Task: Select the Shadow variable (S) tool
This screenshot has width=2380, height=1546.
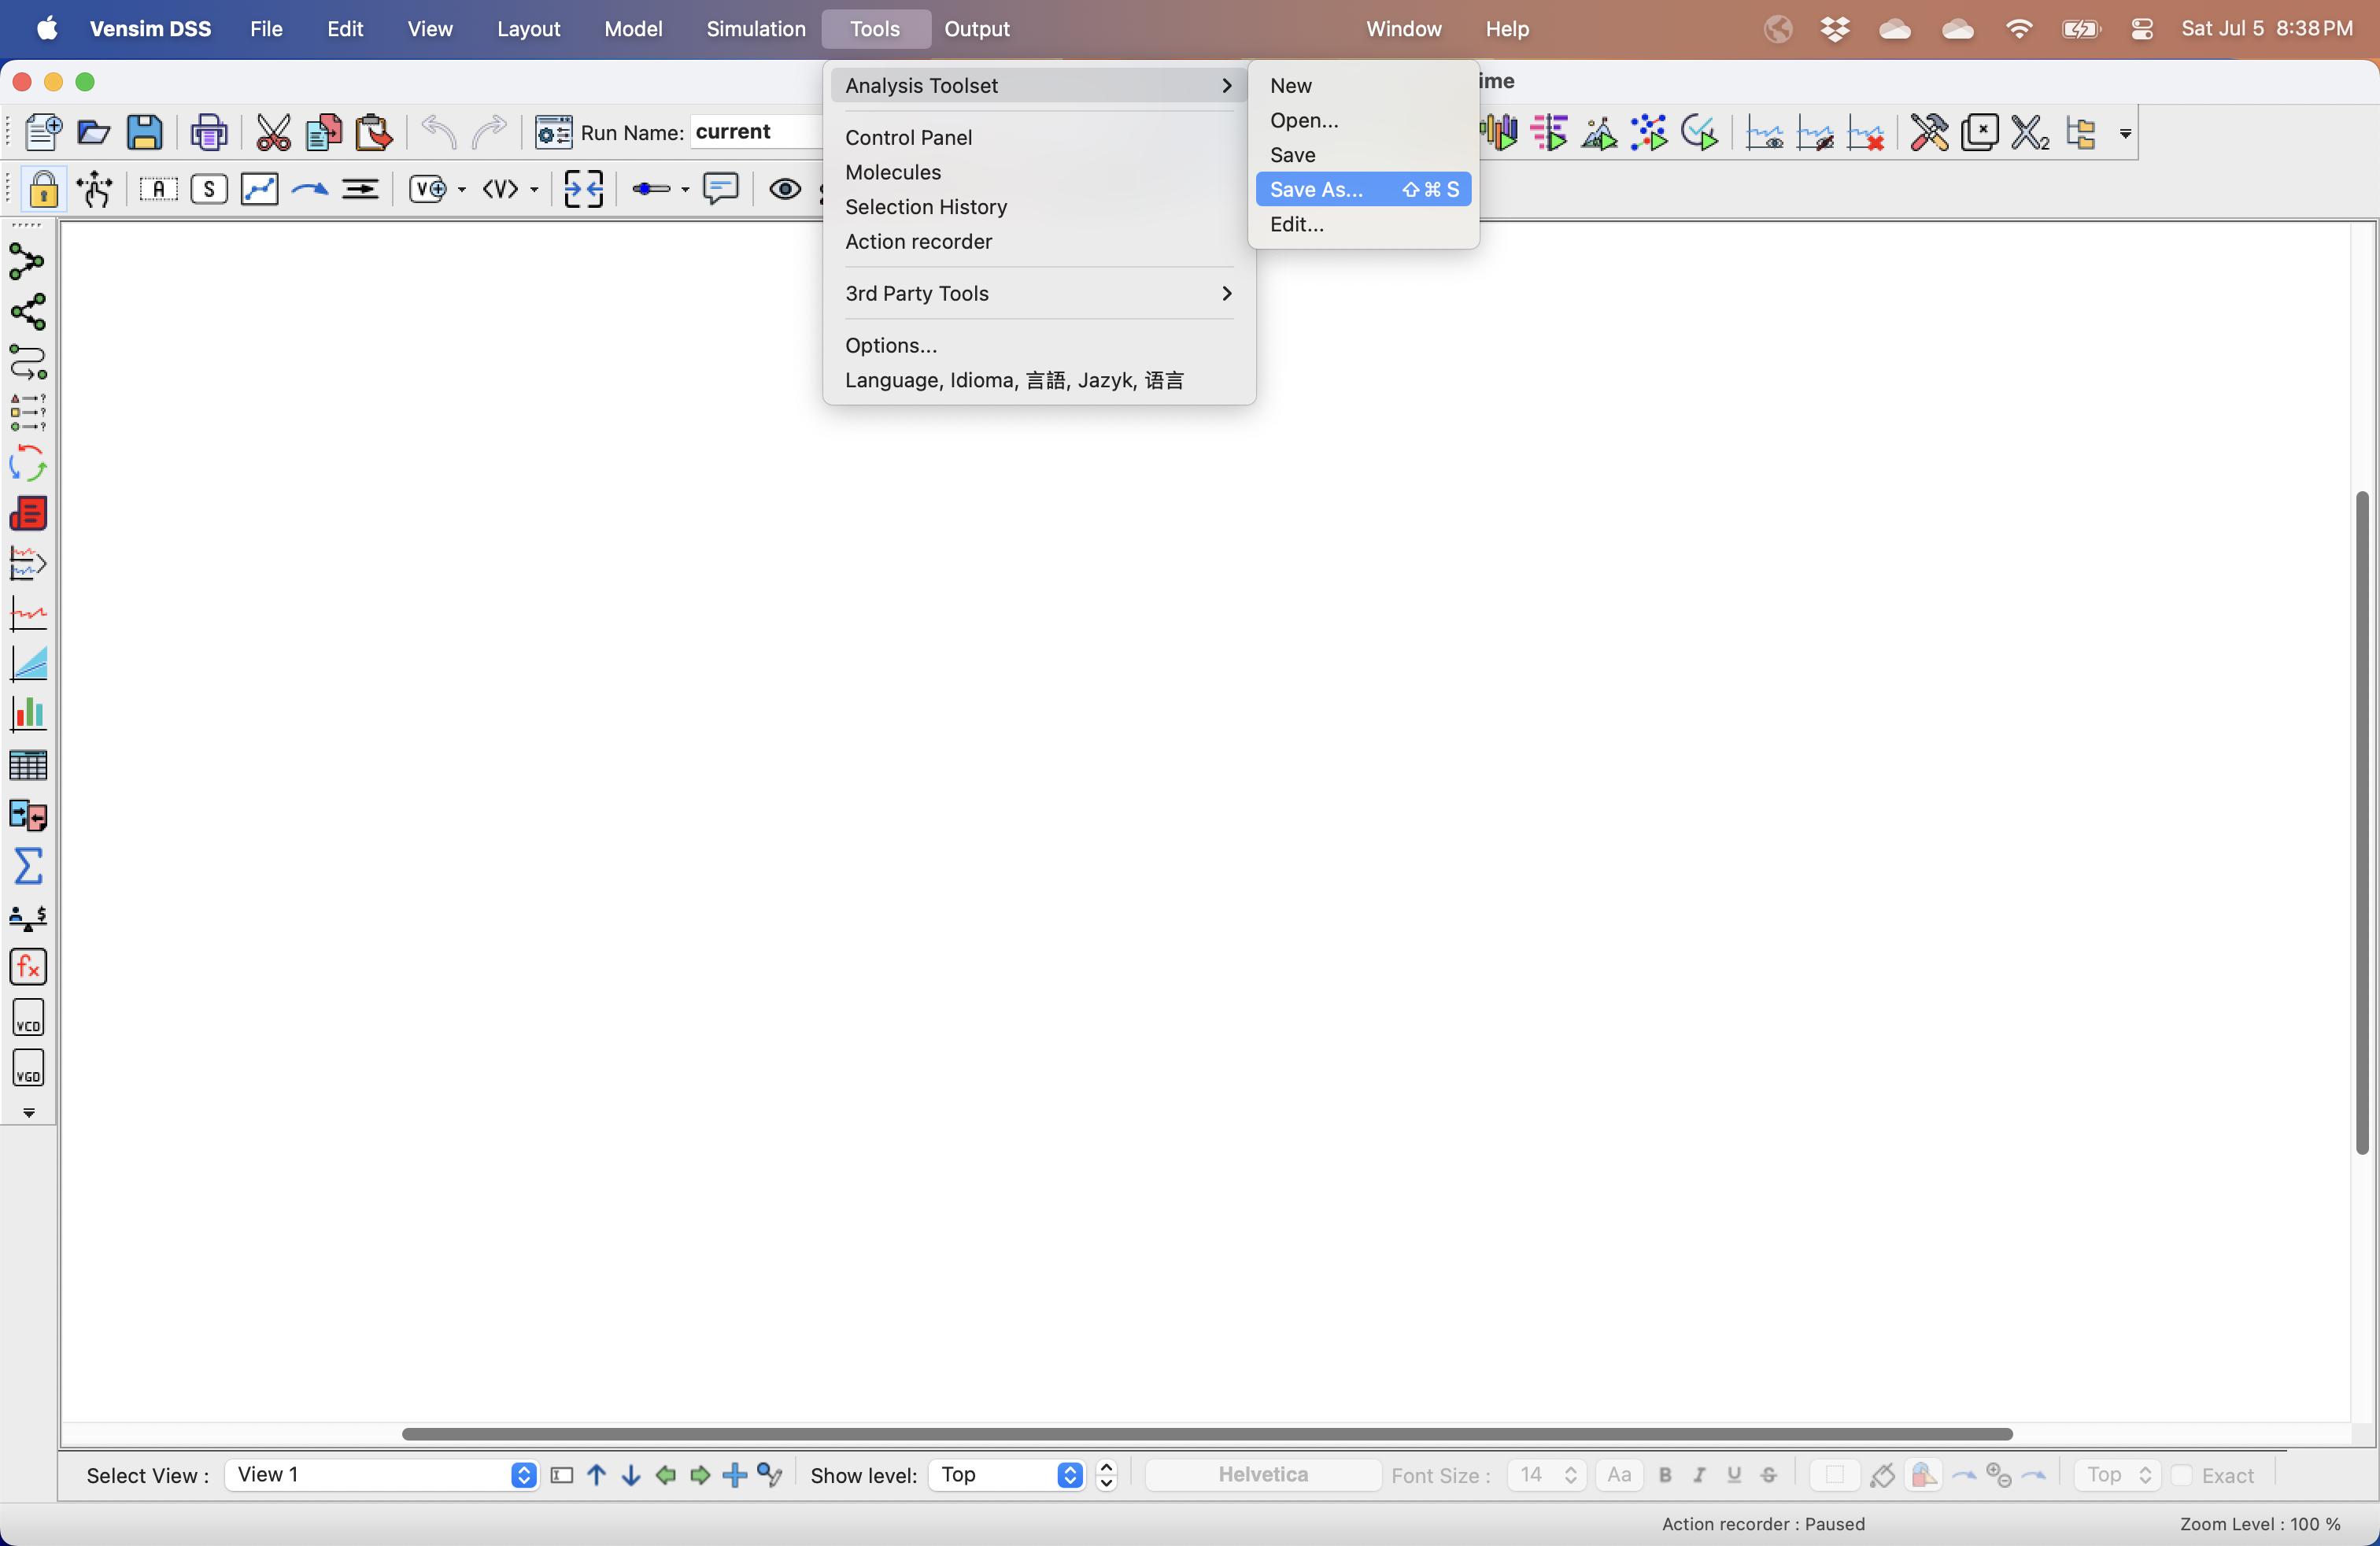Action: [x=208, y=188]
